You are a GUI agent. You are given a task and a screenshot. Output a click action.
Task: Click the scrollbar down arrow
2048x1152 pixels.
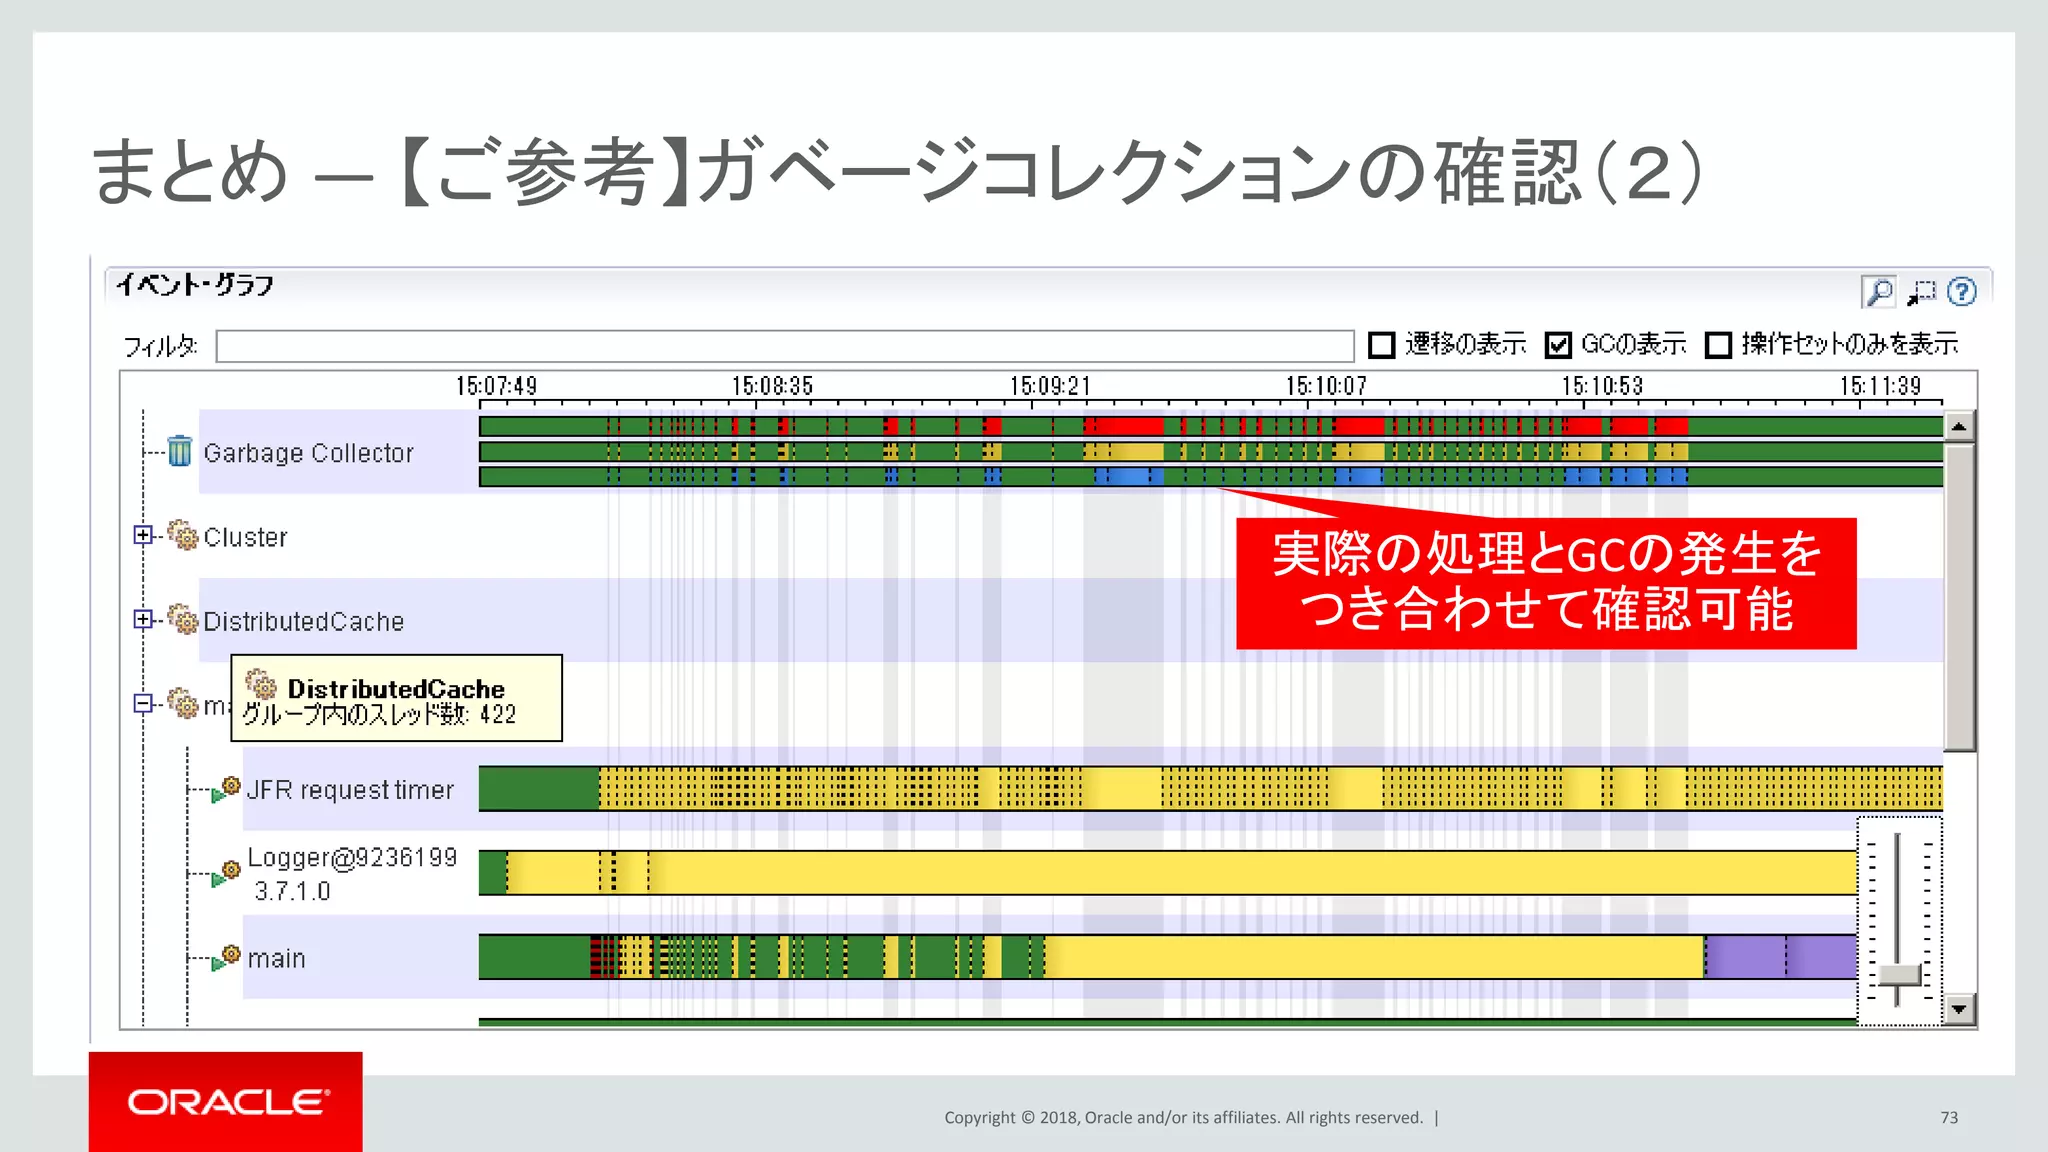pyautogui.click(x=1959, y=1009)
